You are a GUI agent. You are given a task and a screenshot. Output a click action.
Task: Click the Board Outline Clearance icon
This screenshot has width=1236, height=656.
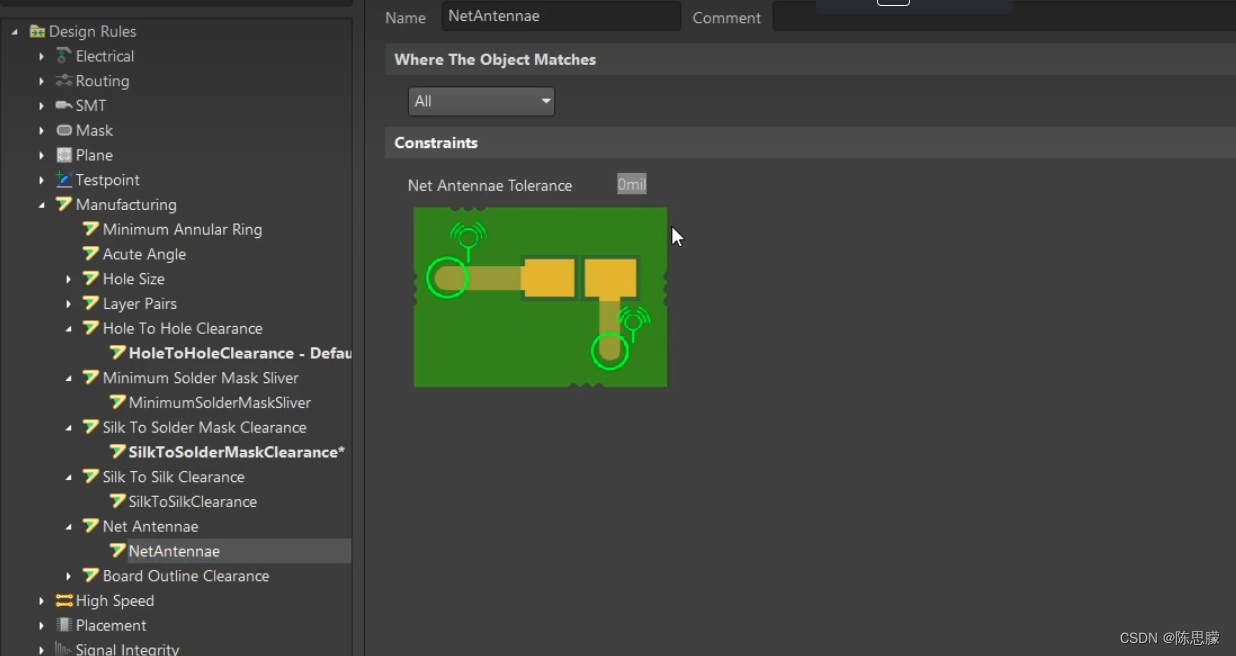coord(91,576)
